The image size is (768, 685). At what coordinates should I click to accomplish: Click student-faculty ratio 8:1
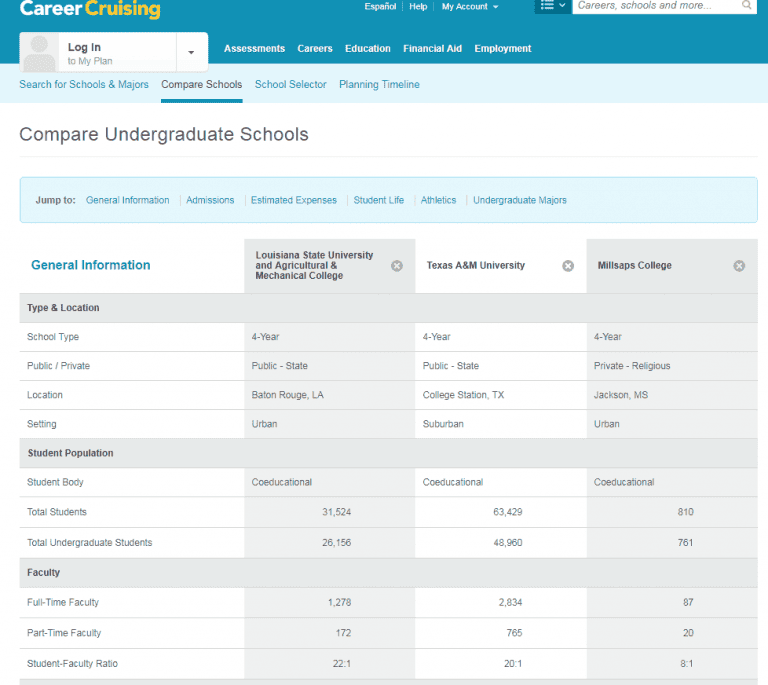[x=687, y=664]
